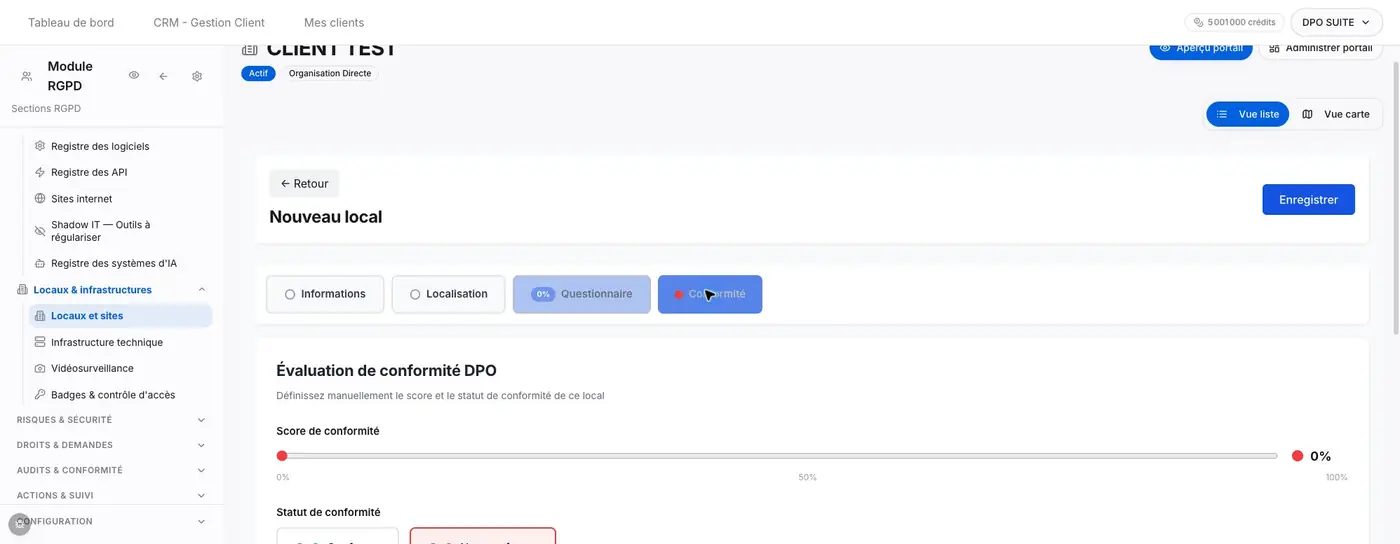
Task: Set conformity slider to the 50% mark
Action: (779, 456)
